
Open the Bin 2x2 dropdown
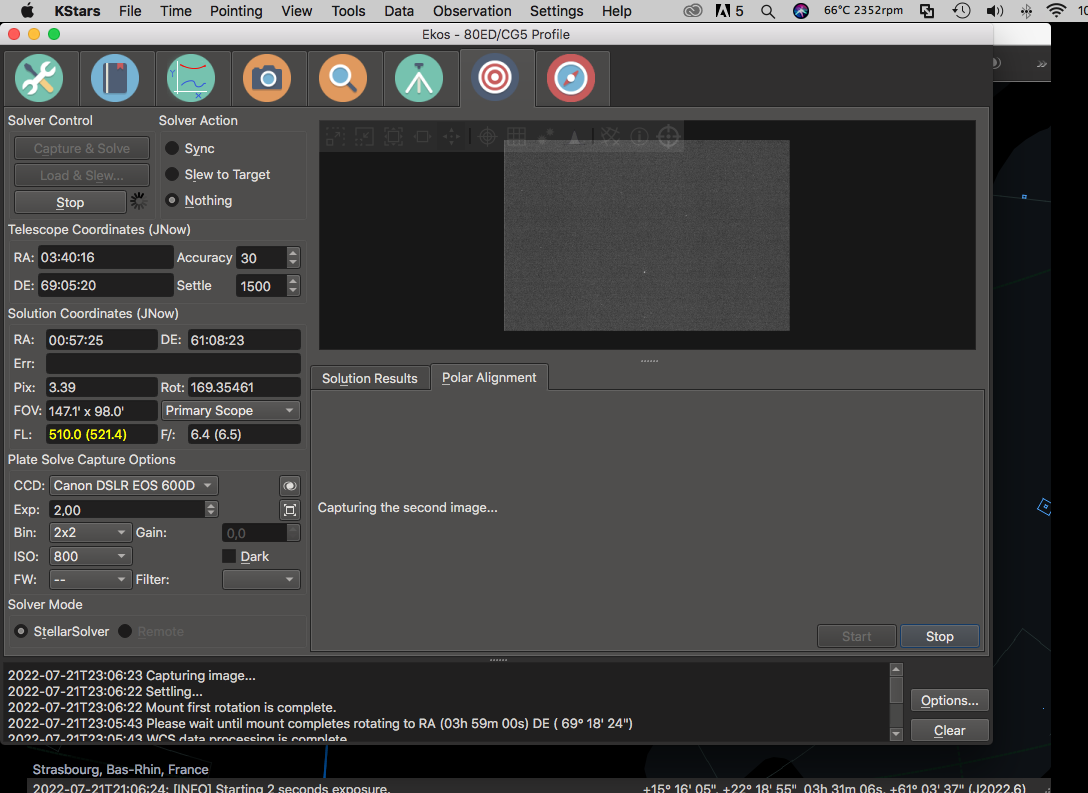tap(90, 533)
